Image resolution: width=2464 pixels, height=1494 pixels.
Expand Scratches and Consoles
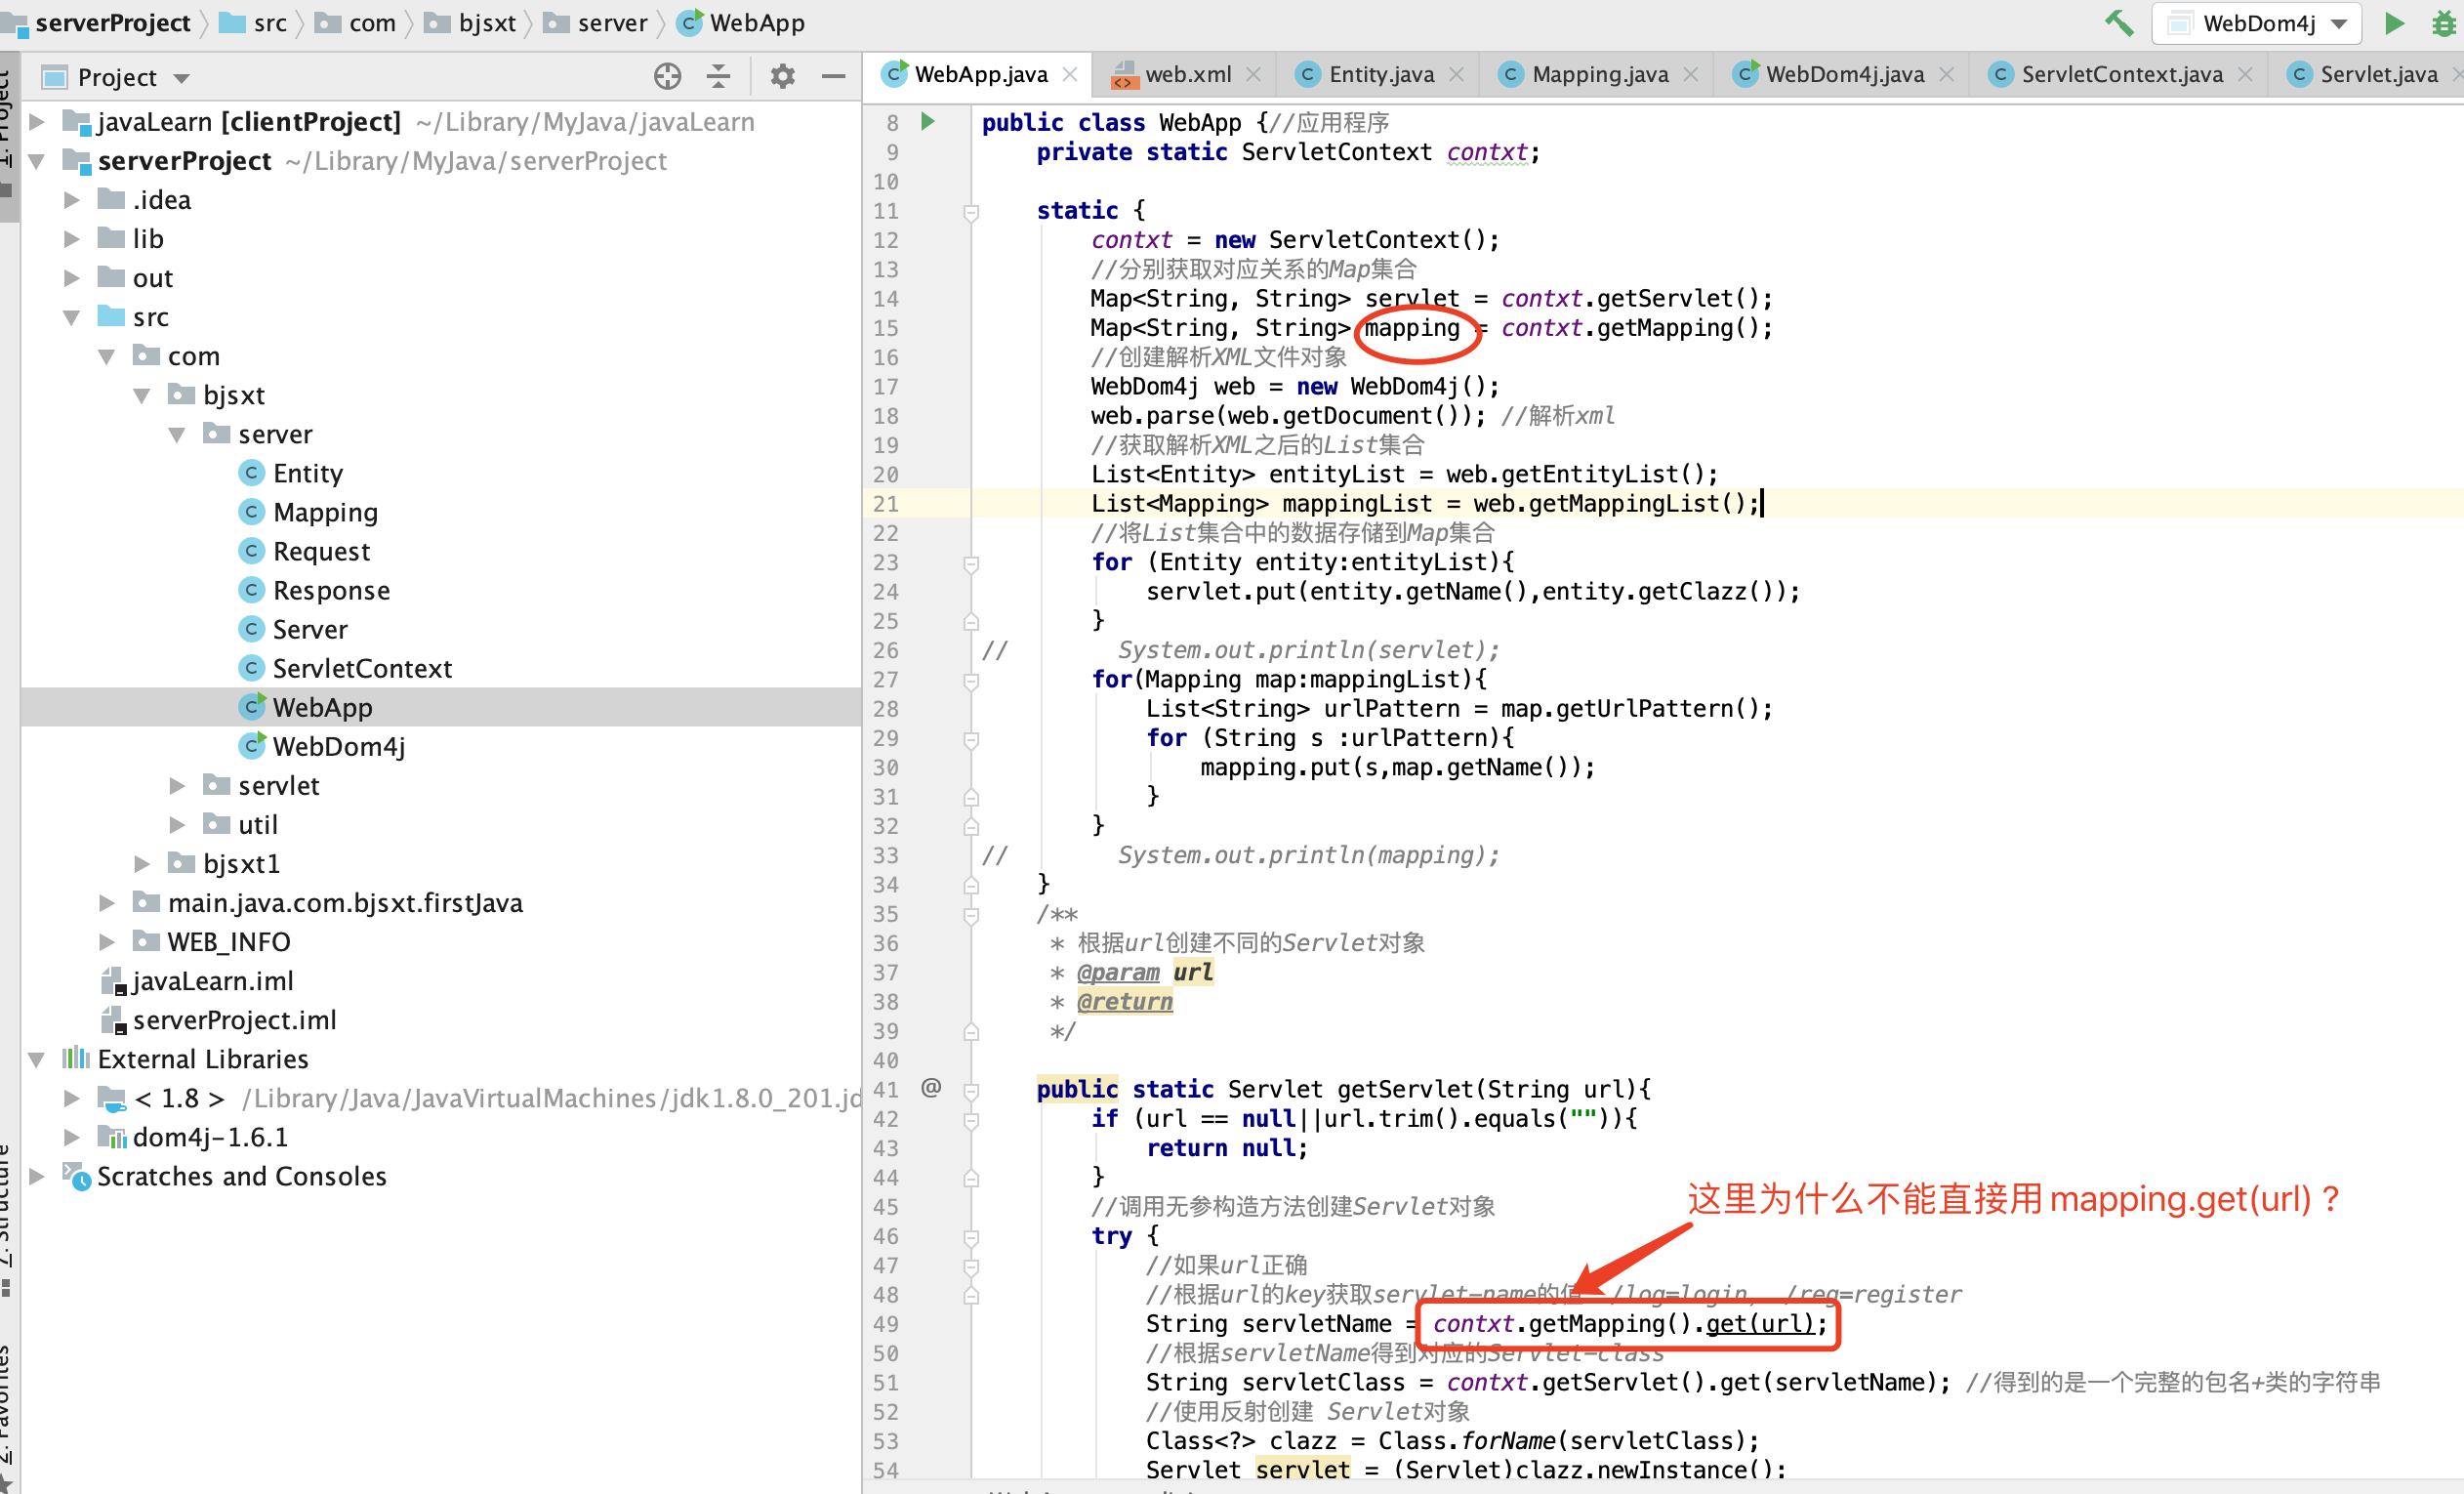[37, 1176]
